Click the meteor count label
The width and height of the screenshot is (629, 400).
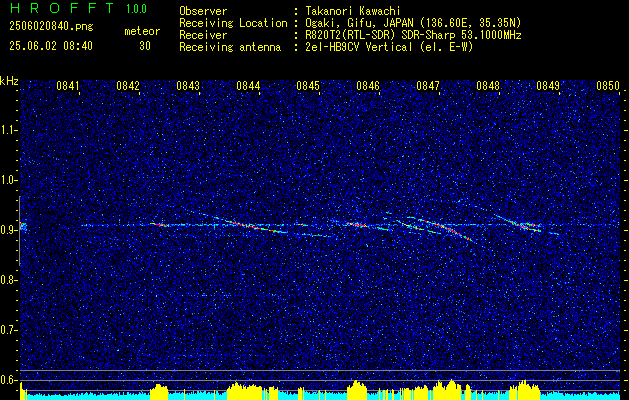(x=142, y=31)
